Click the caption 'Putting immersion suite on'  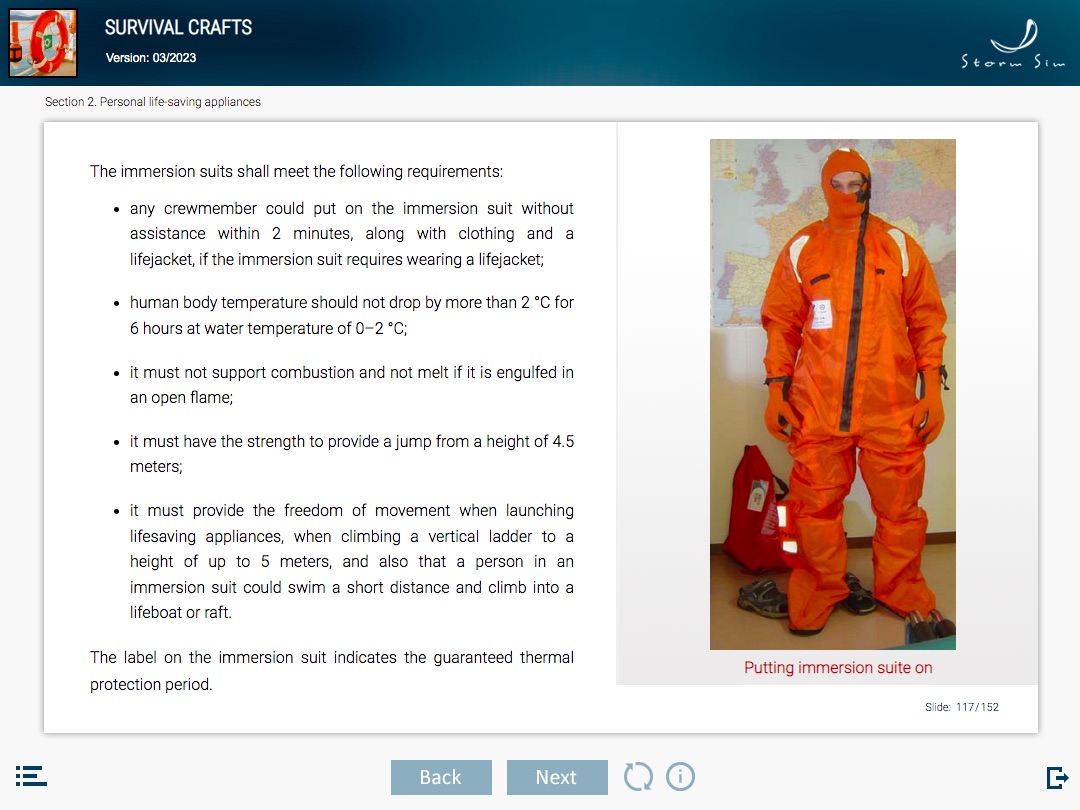tap(838, 667)
